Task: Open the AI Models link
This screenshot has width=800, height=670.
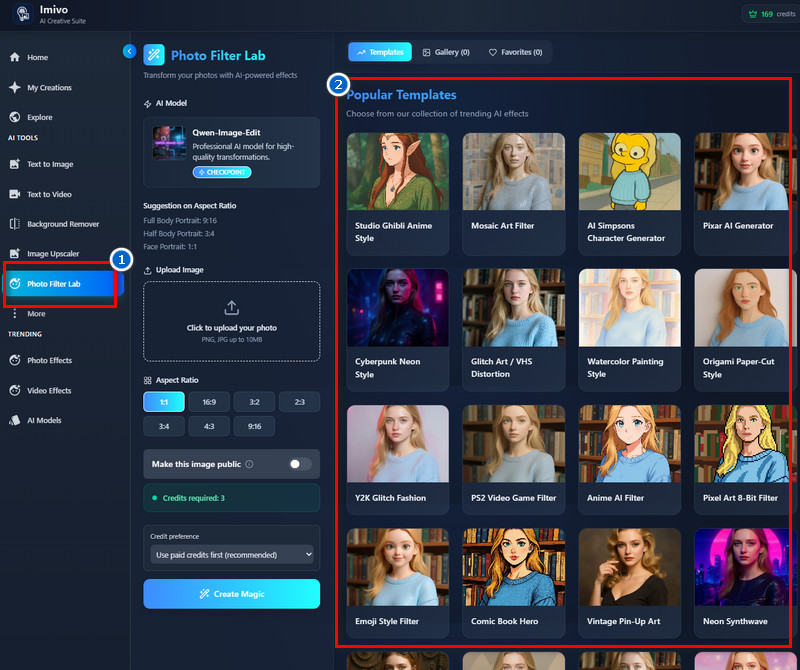Action: coord(62,420)
